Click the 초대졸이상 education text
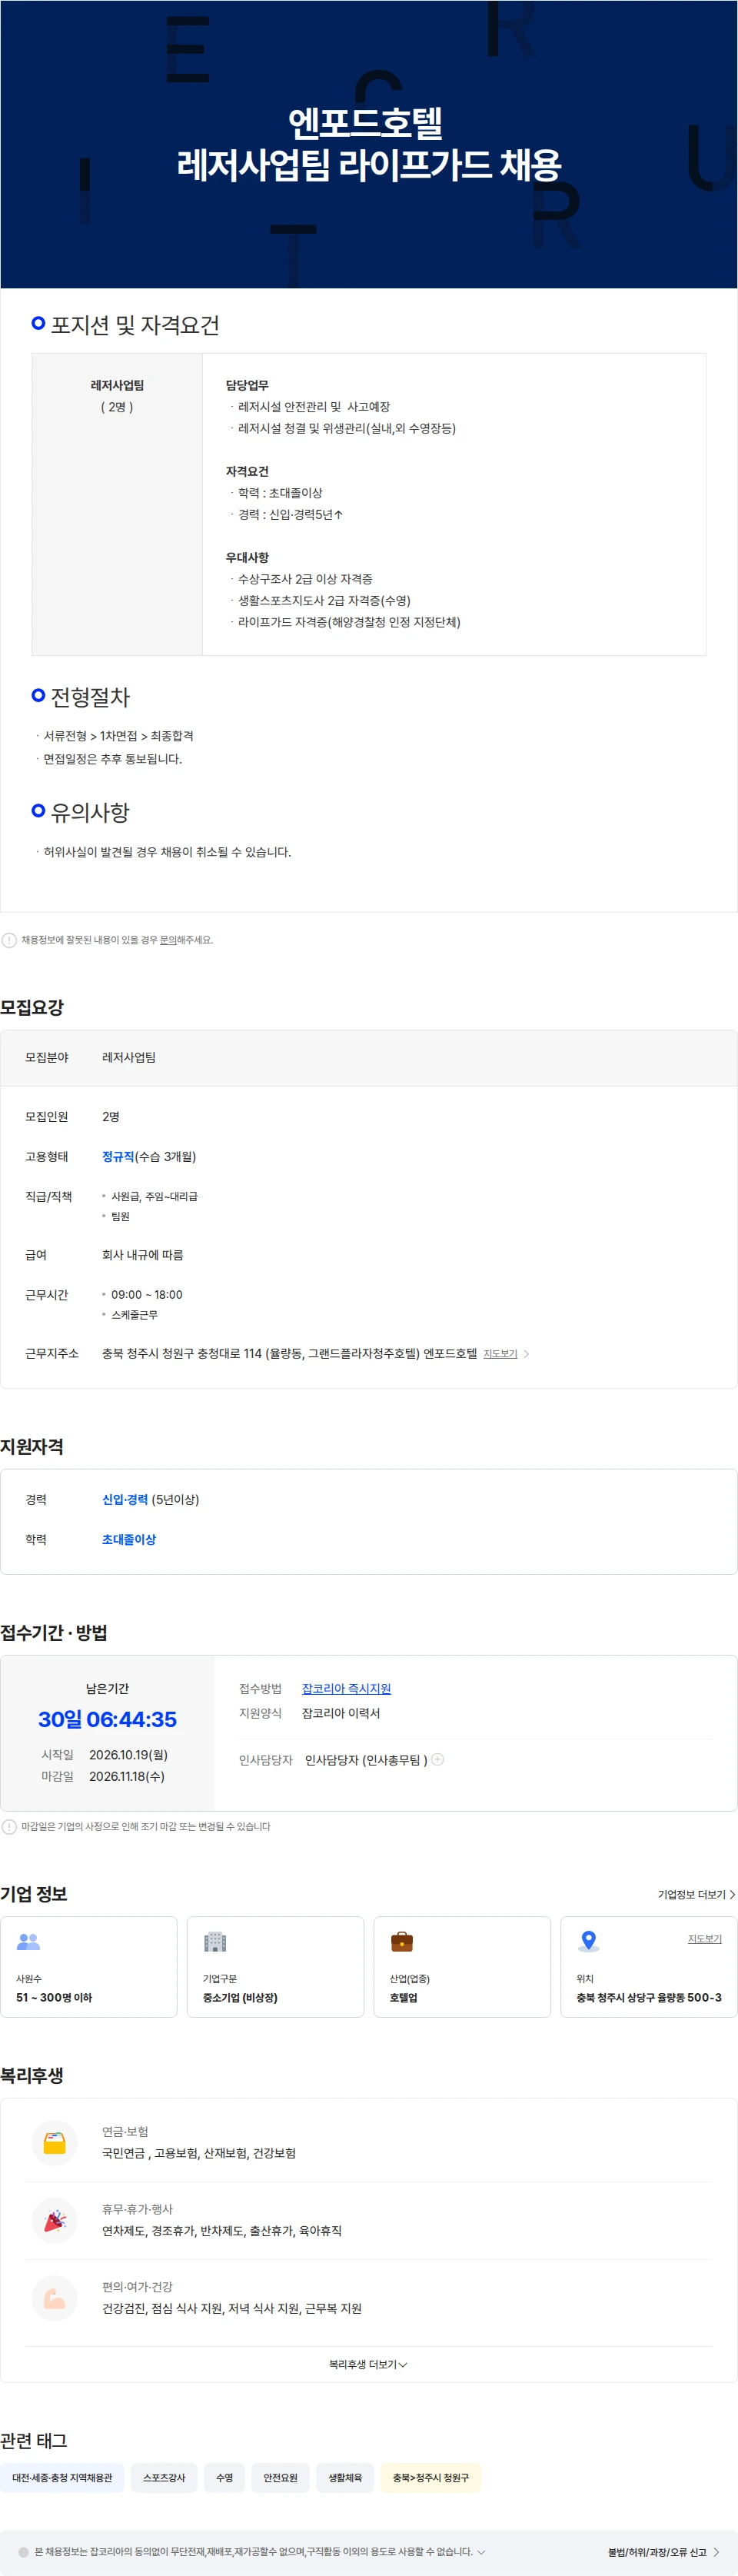Screen dimensions: 738x2576 pyautogui.click(x=129, y=1540)
